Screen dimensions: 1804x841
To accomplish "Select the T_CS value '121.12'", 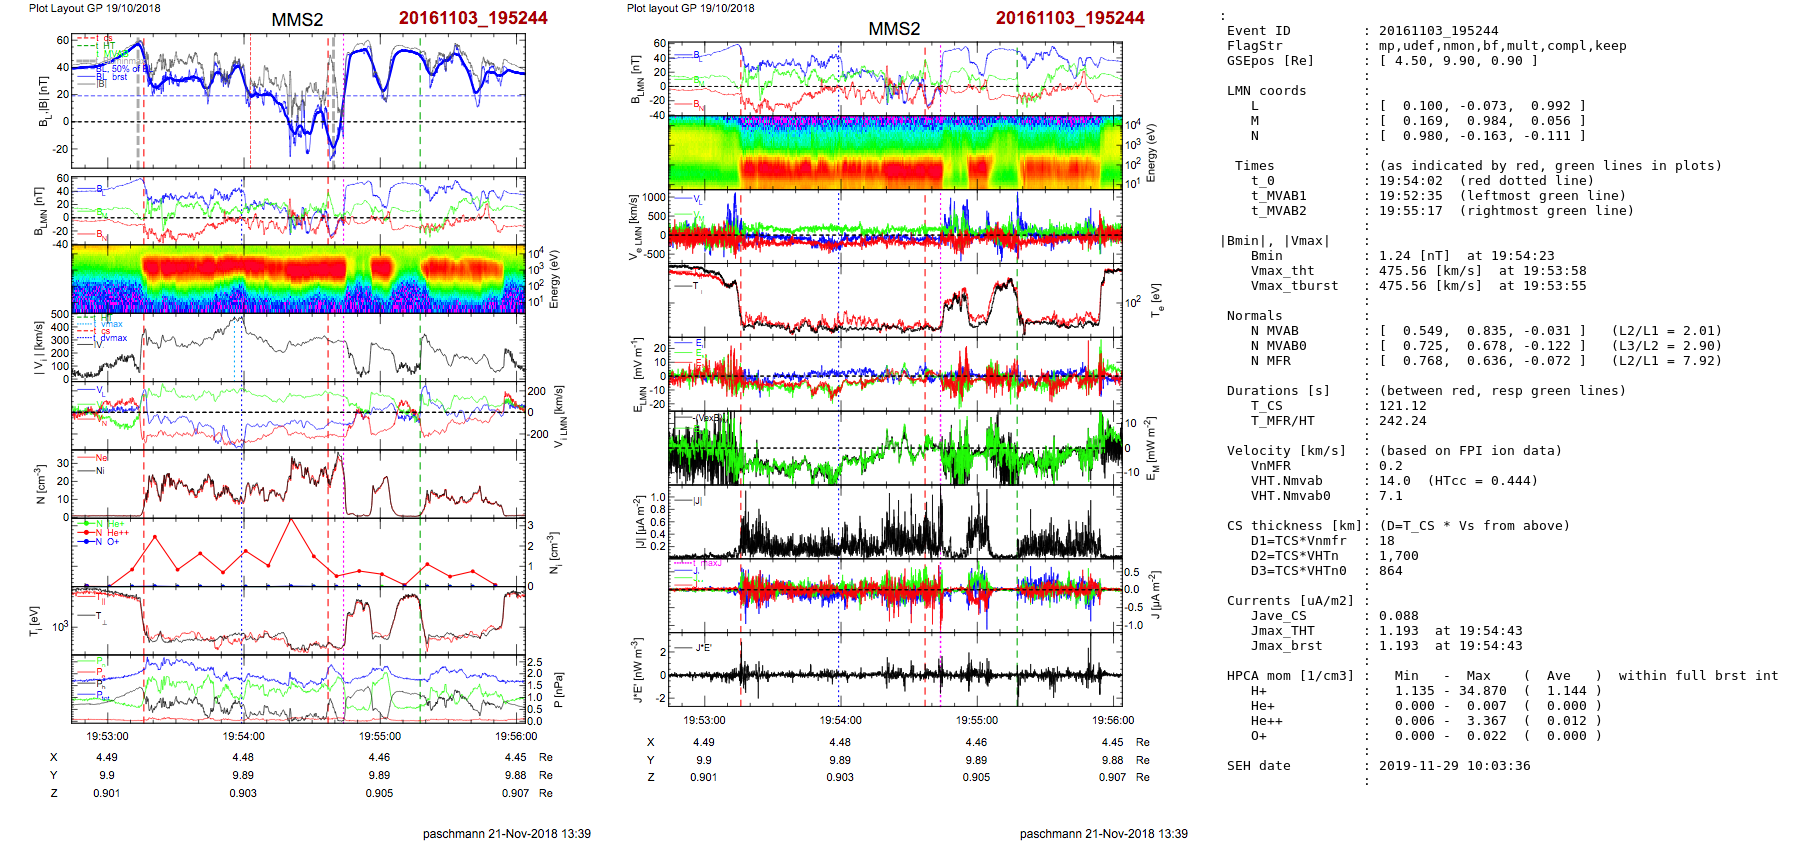I will [1402, 406].
